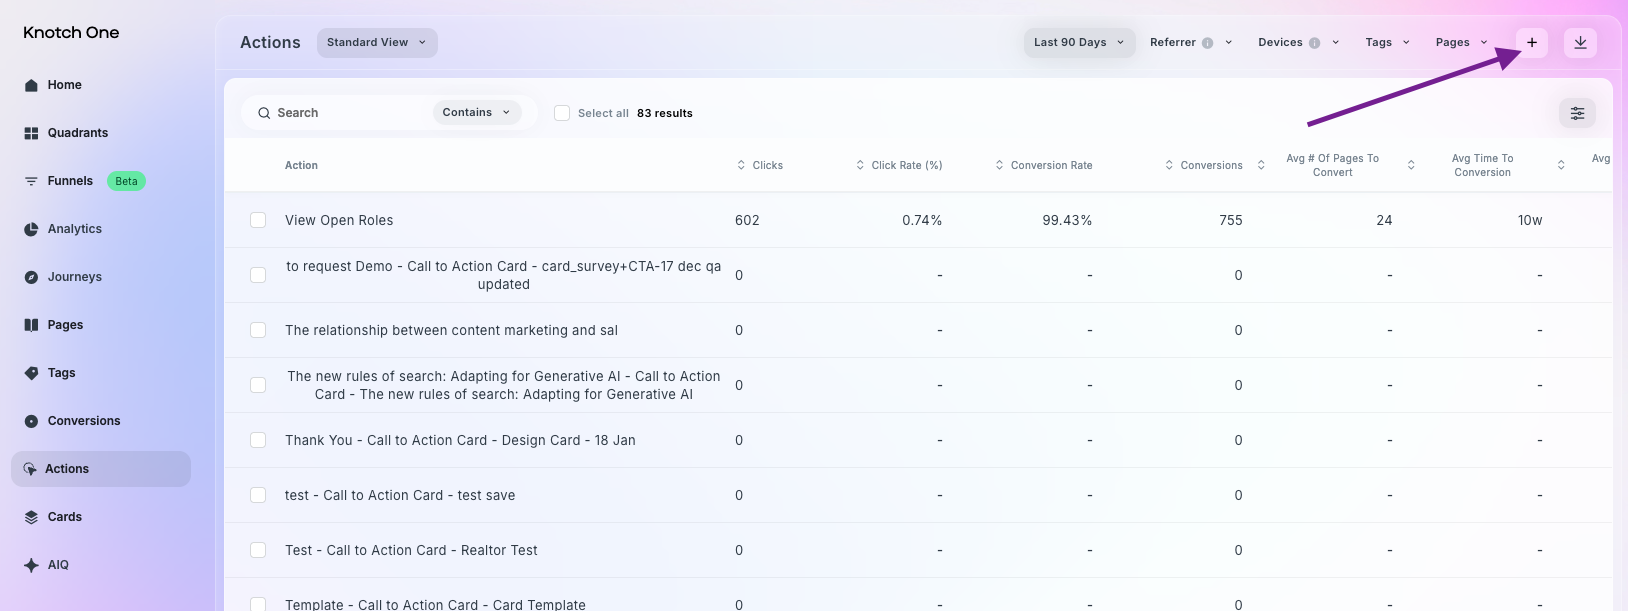Viewport: 1628px width, 611px height.
Task: Open AIQ from the sidebar
Action: (58, 565)
